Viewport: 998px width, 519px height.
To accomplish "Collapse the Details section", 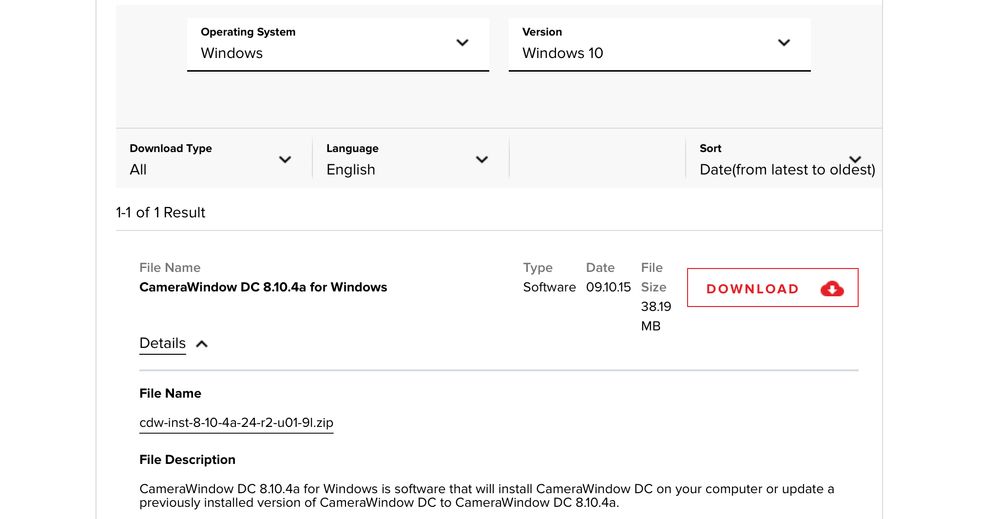I will click(x=173, y=344).
